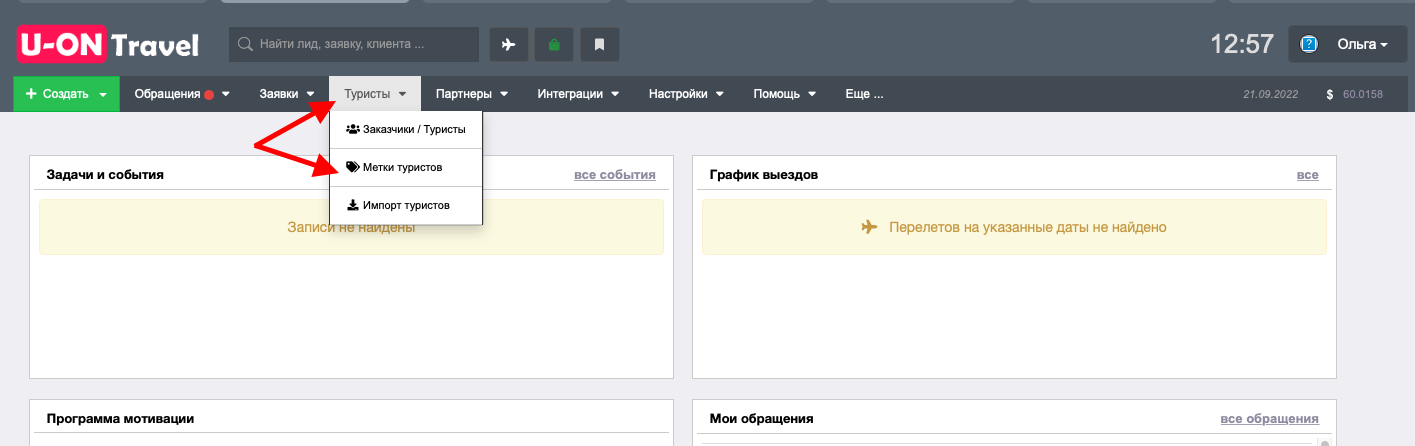Click the U-ON Travel logo
This screenshot has width=1415, height=446.
click(x=108, y=45)
